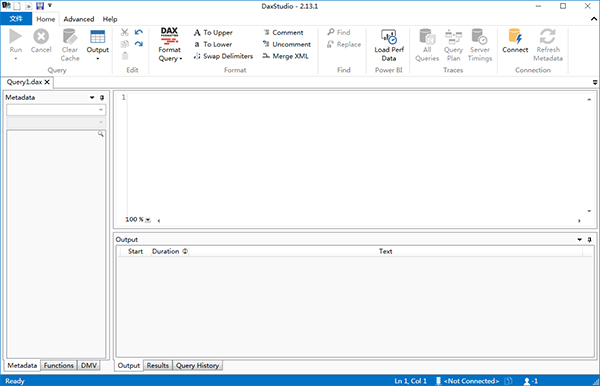Sort by the Start column header
Viewport: 600px width, 386px height.
click(x=135, y=251)
